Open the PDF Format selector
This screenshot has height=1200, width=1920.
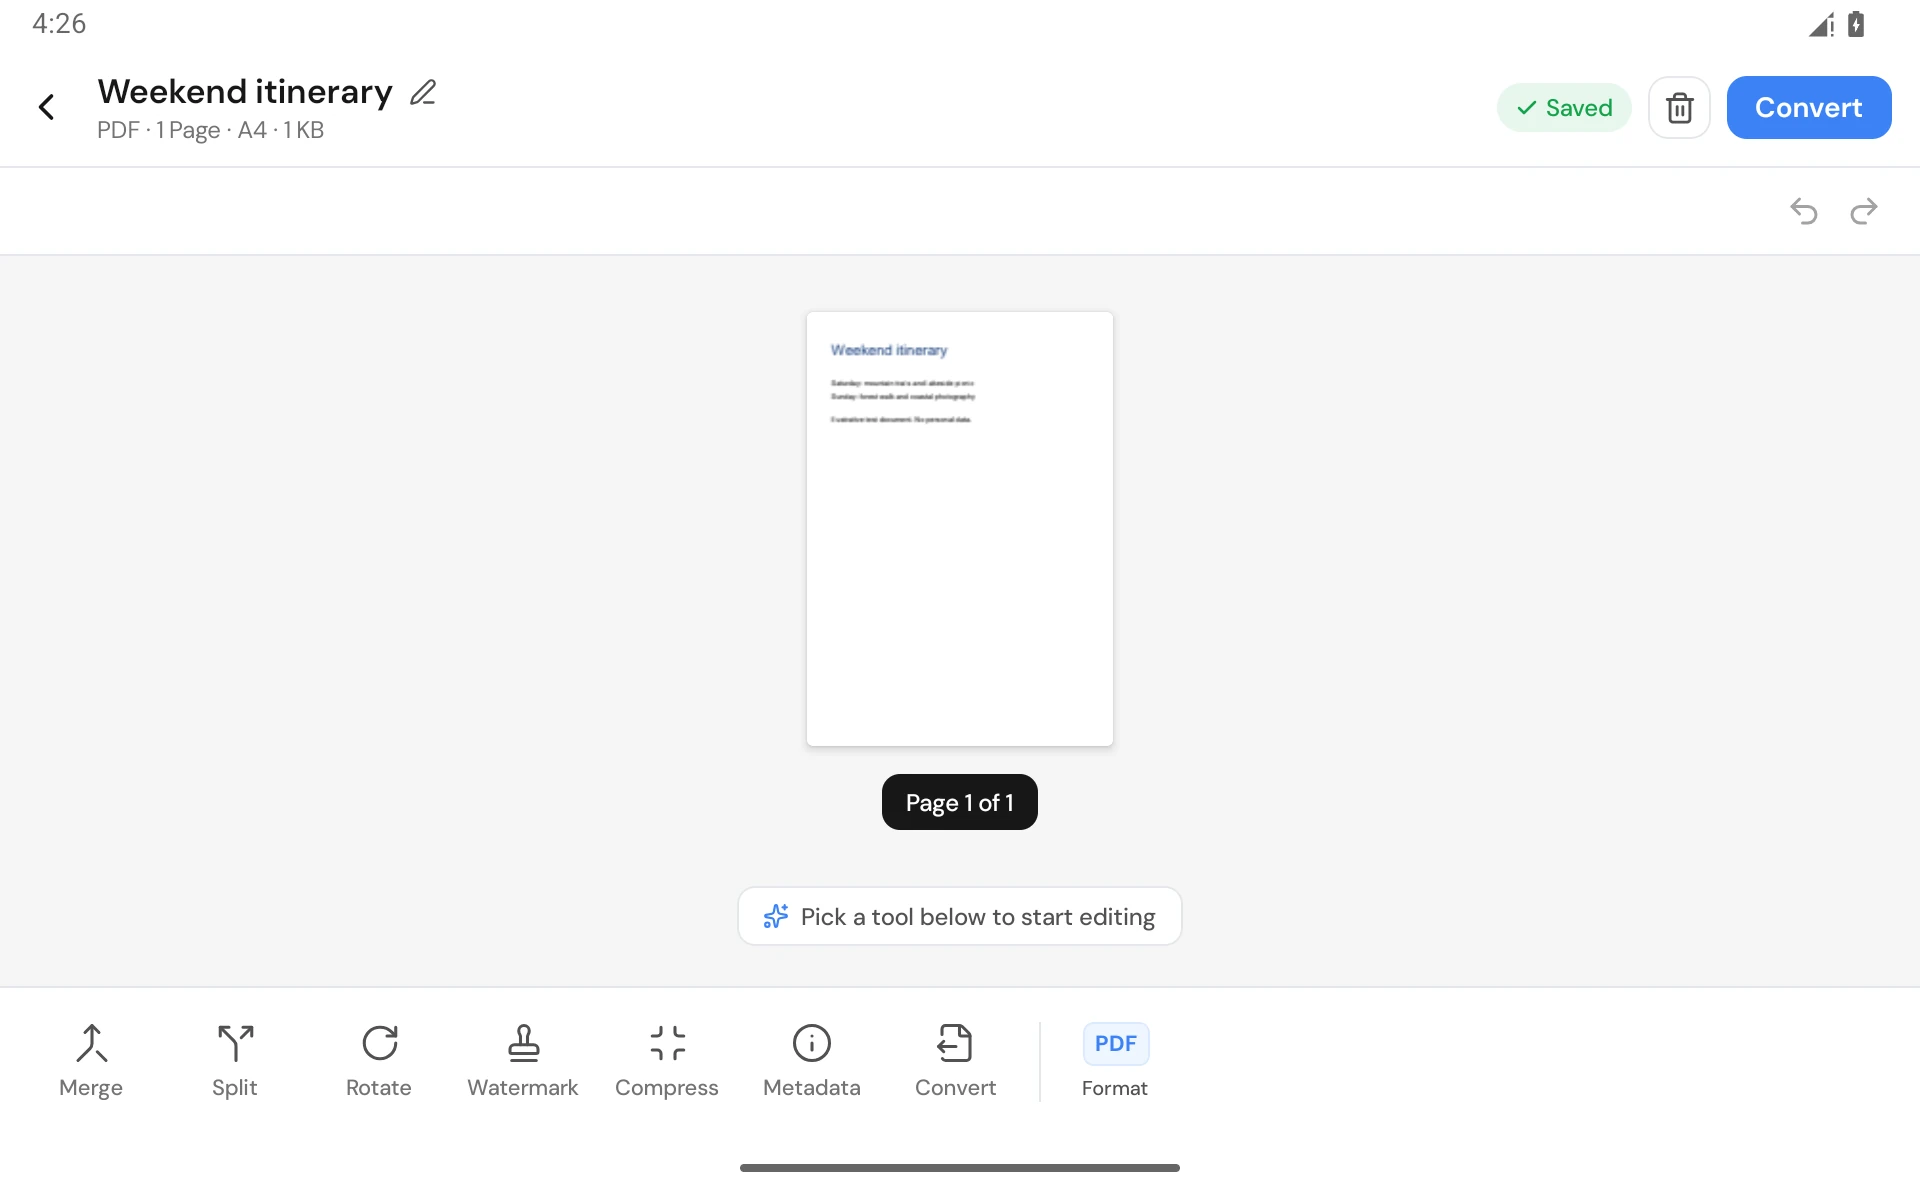(1115, 1061)
